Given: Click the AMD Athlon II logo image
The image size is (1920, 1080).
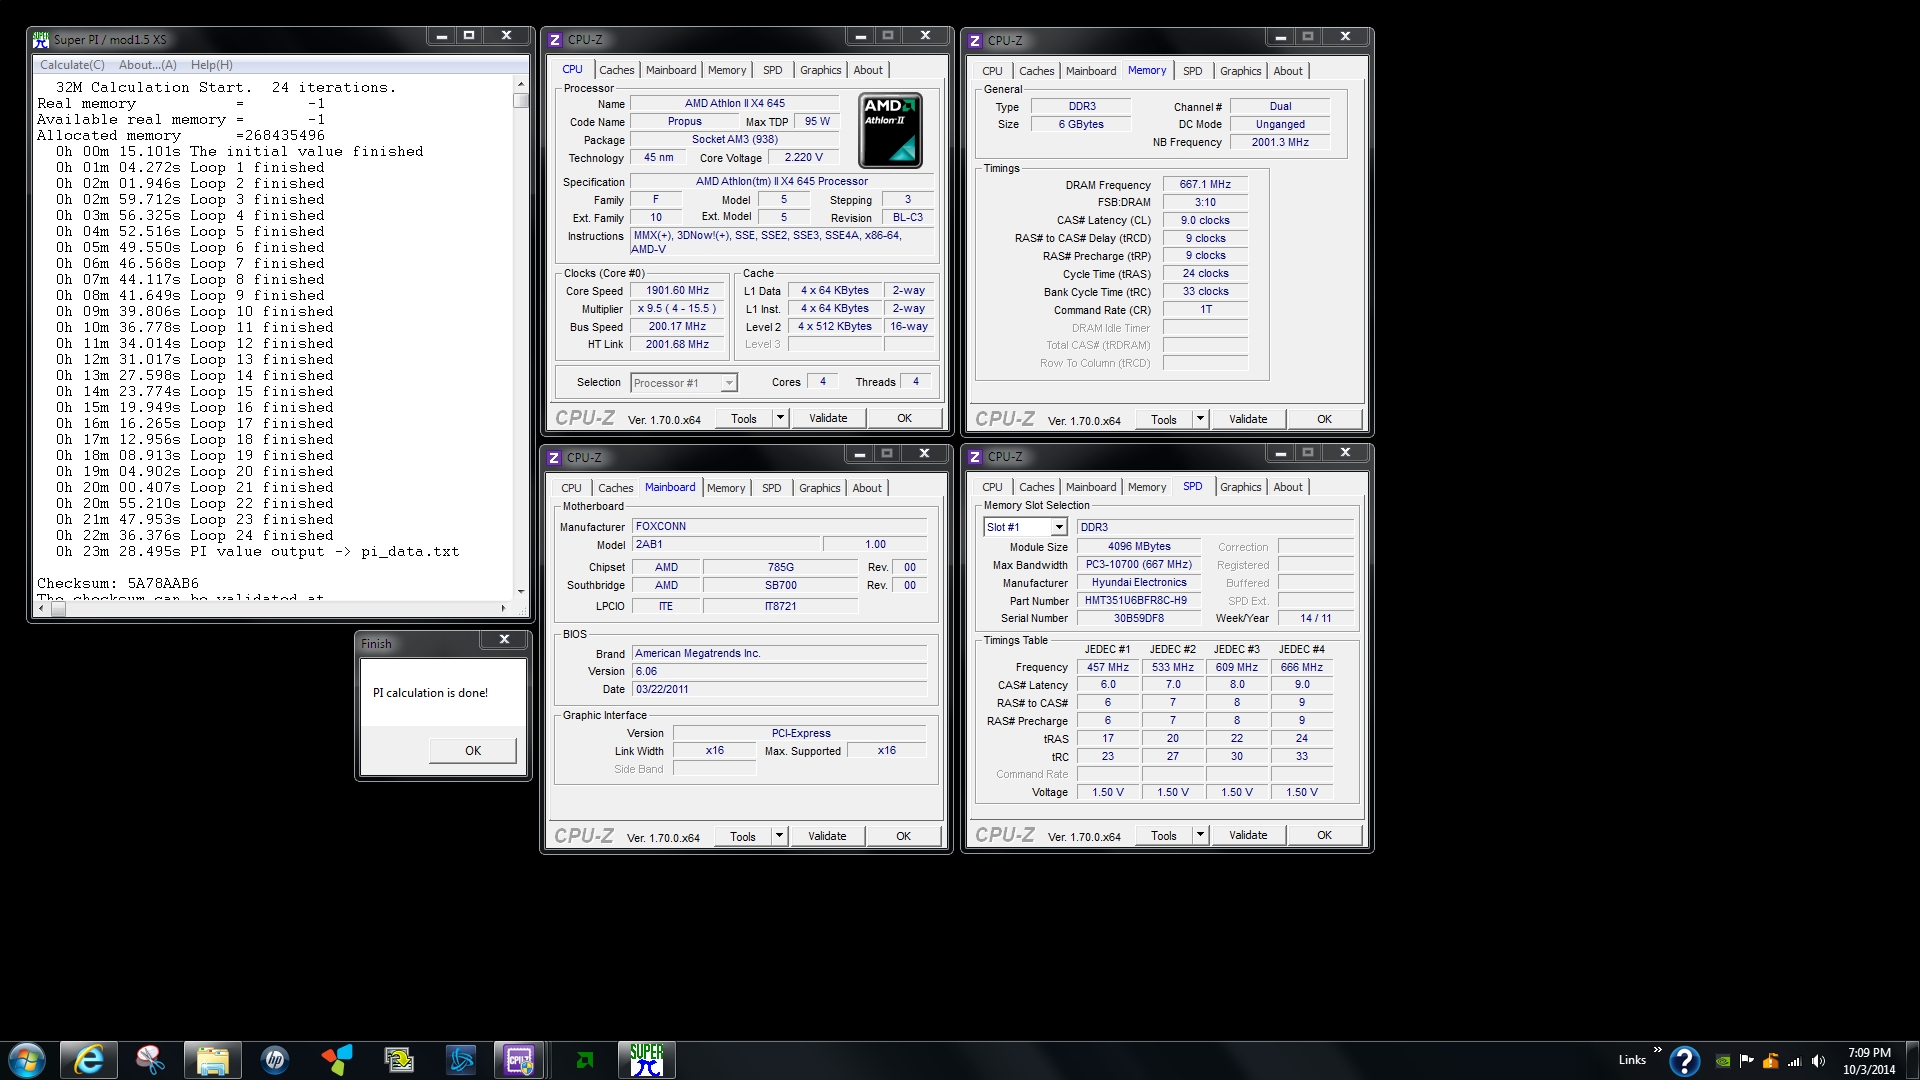Looking at the screenshot, I should [890, 130].
